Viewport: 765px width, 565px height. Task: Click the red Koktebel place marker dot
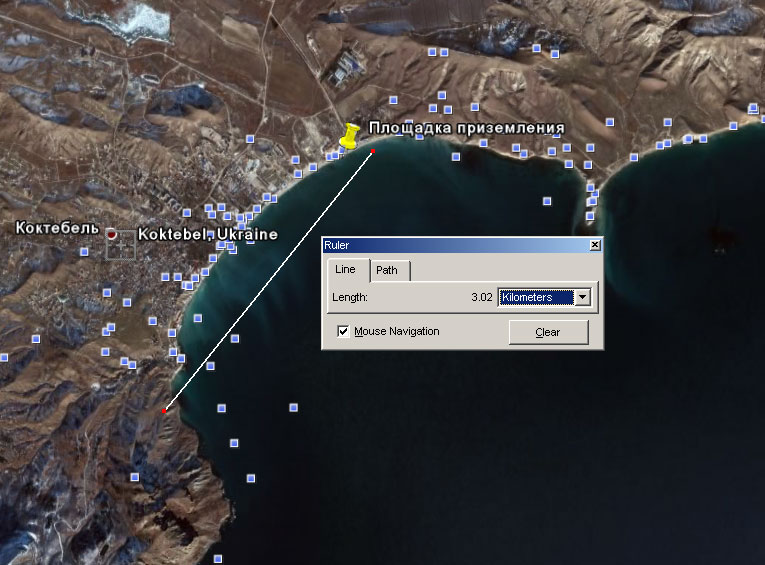[112, 234]
